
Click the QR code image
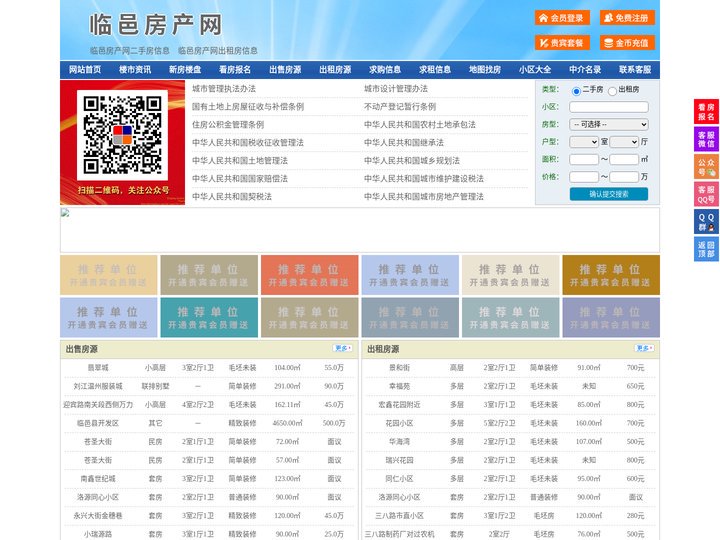(x=122, y=135)
